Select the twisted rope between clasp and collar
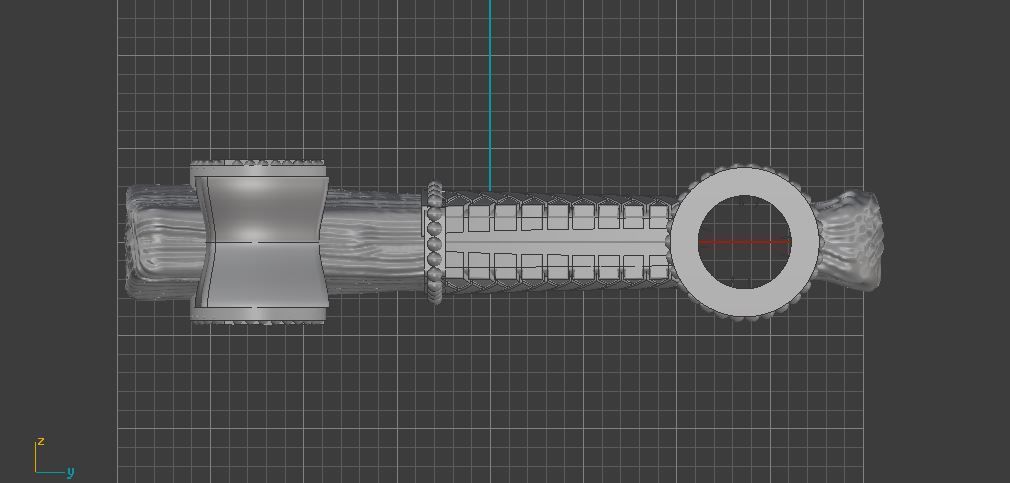Image resolution: width=1010 pixels, height=483 pixels. [376, 242]
